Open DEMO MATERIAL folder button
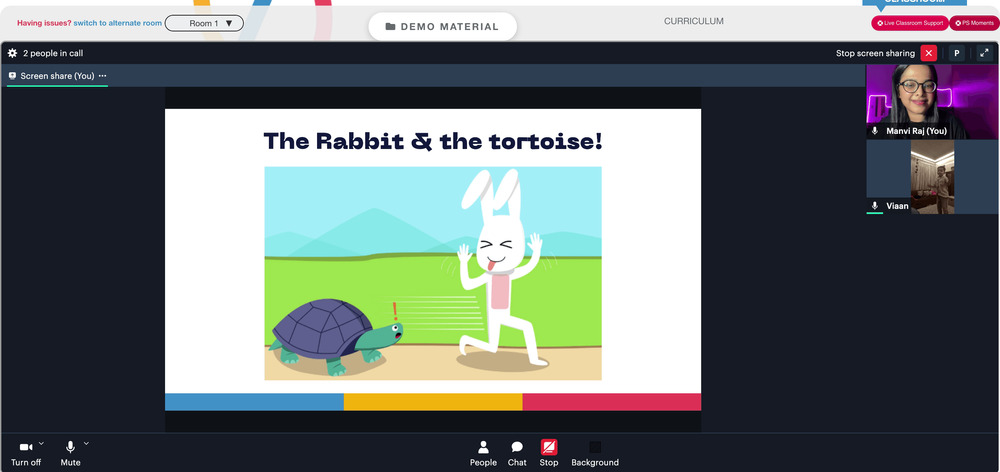 pyautogui.click(x=443, y=27)
